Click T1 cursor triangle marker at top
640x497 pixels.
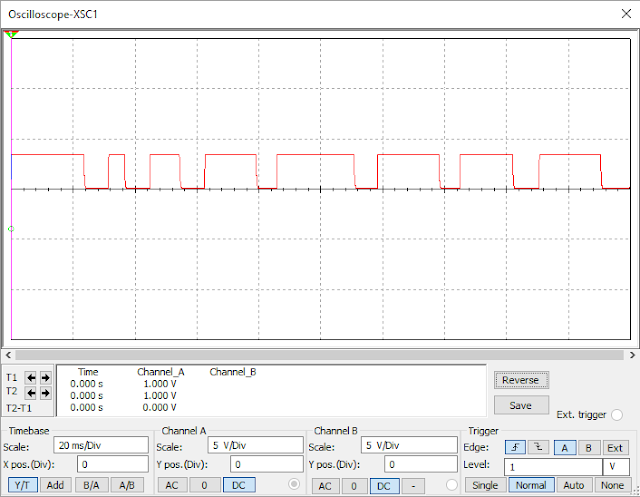(11, 34)
